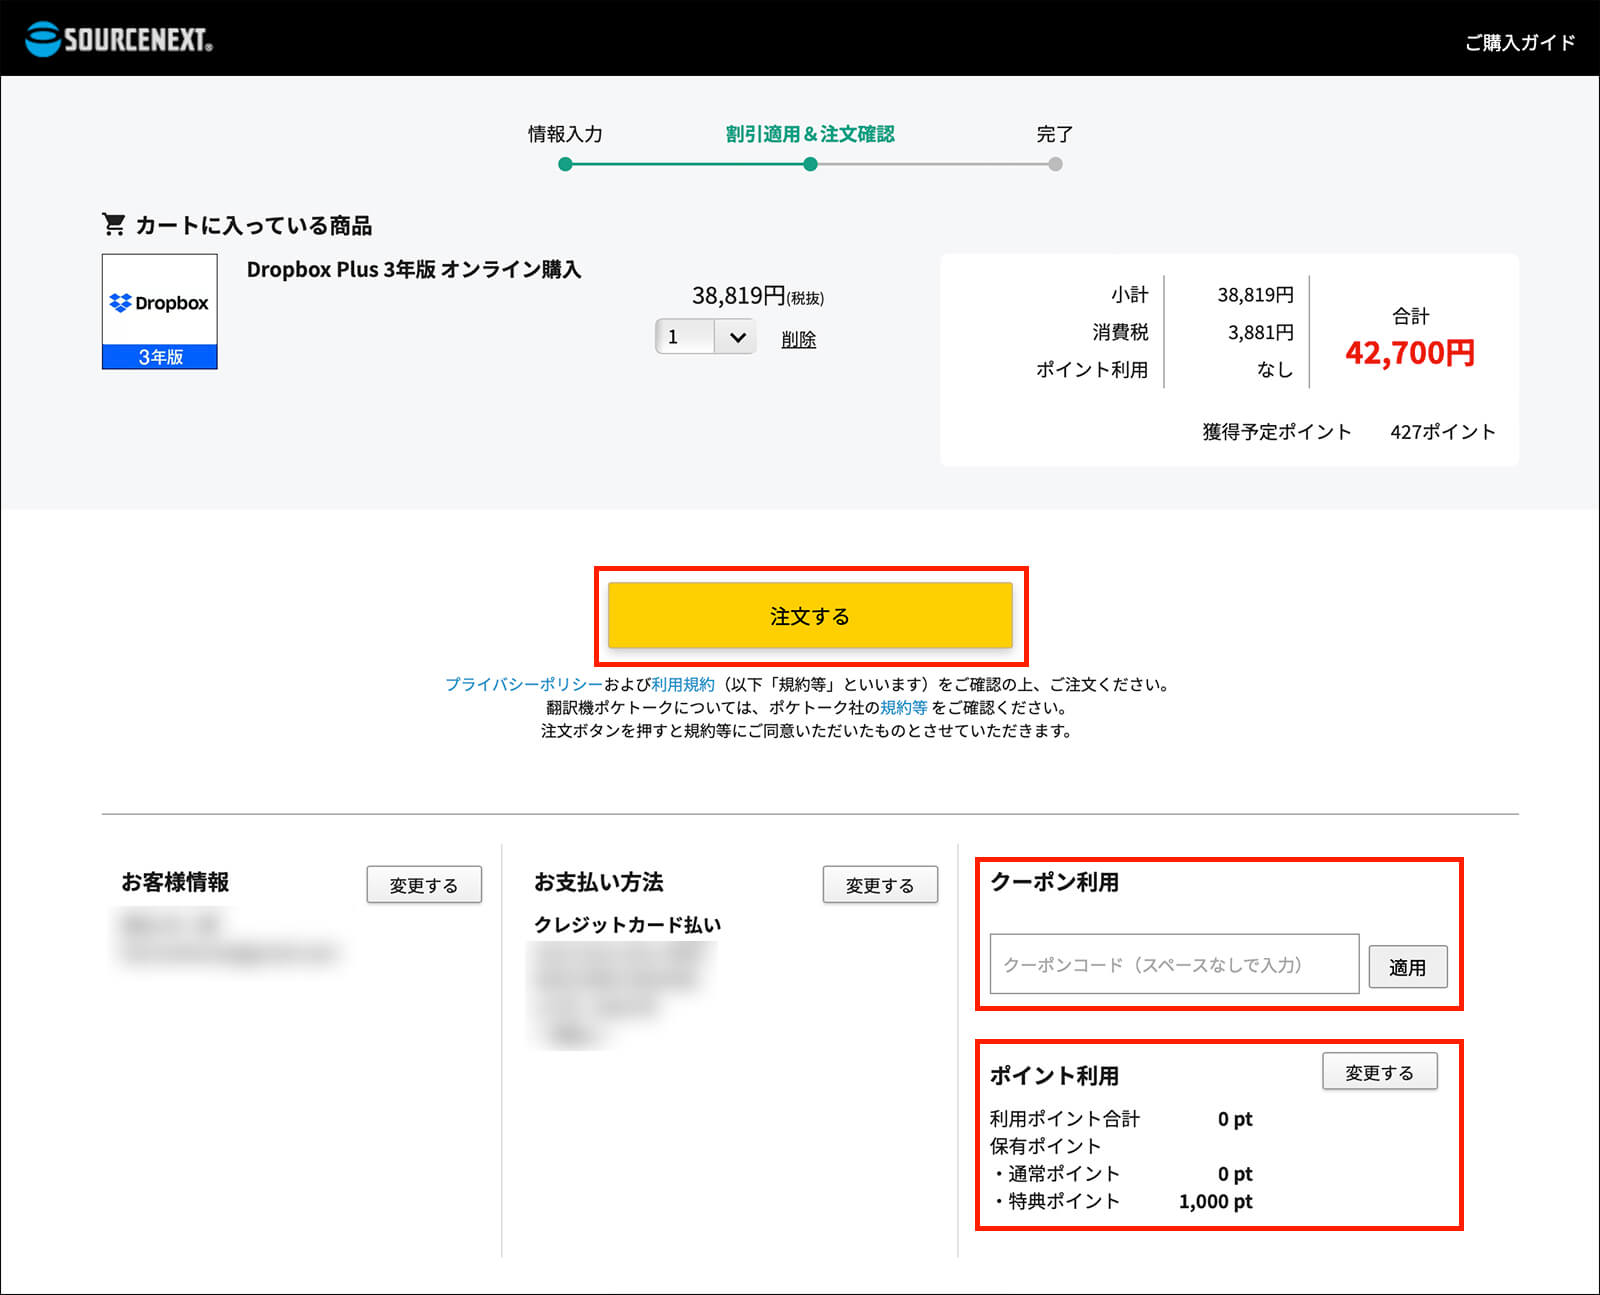Image resolution: width=1600 pixels, height=1295 pixels.
Task: Click the 削除 link to remove item
Action: pyautogui.click(x=799, y=339)
